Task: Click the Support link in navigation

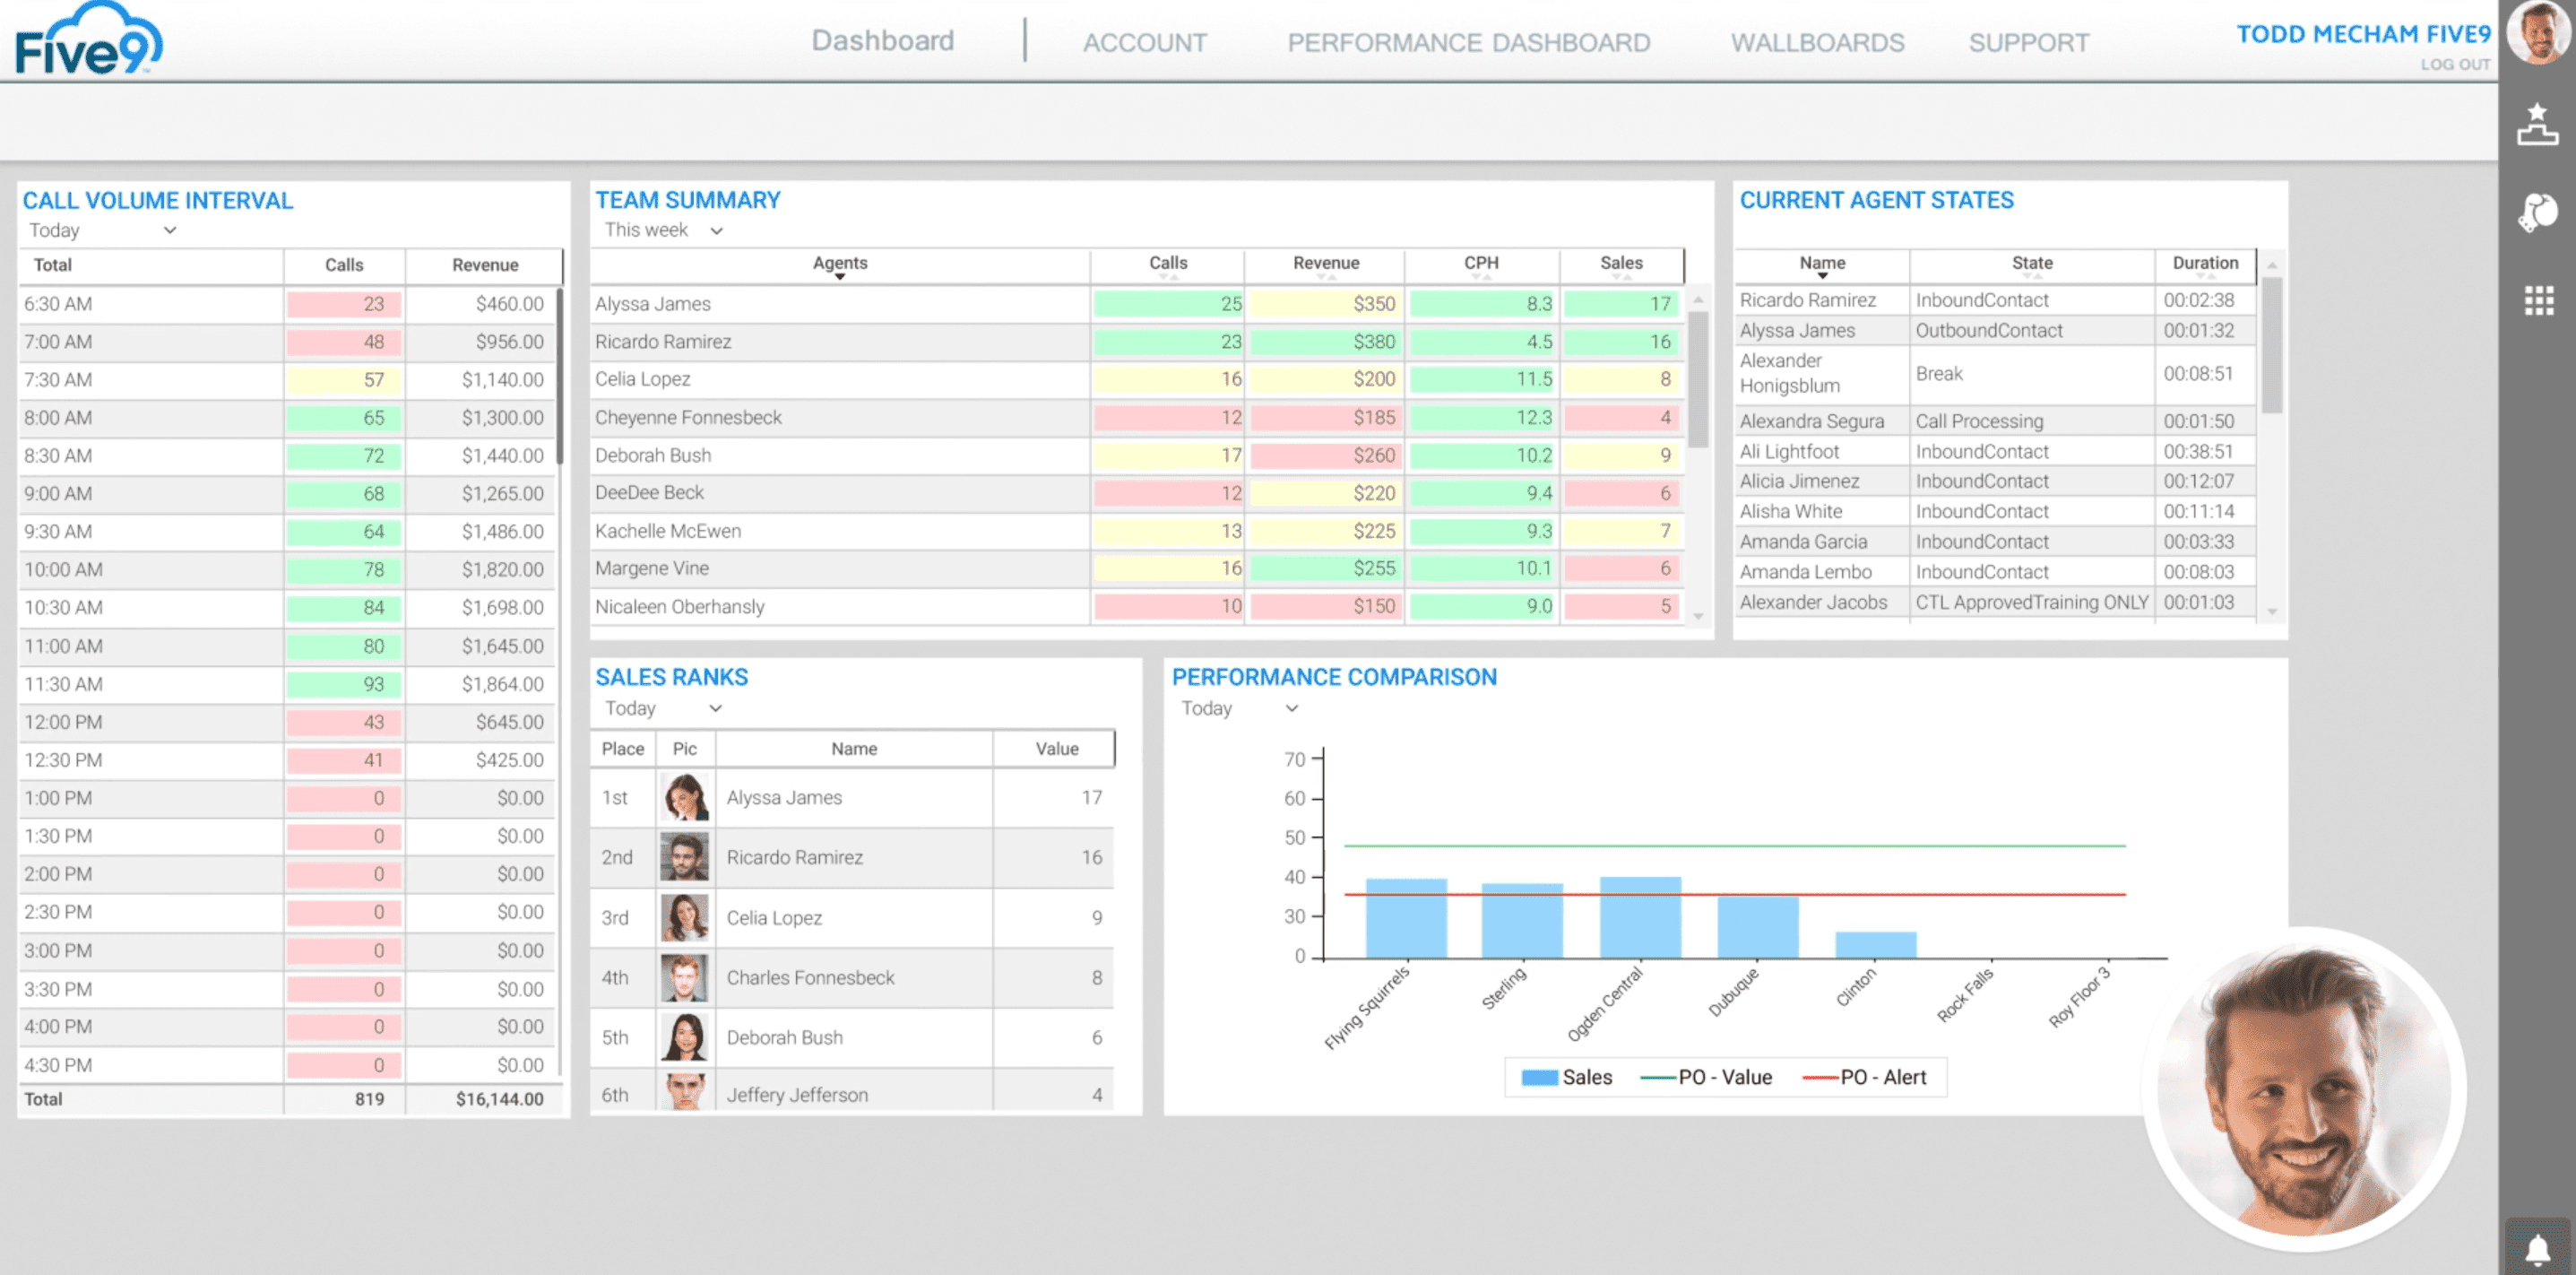Action: click(2028, 43)
